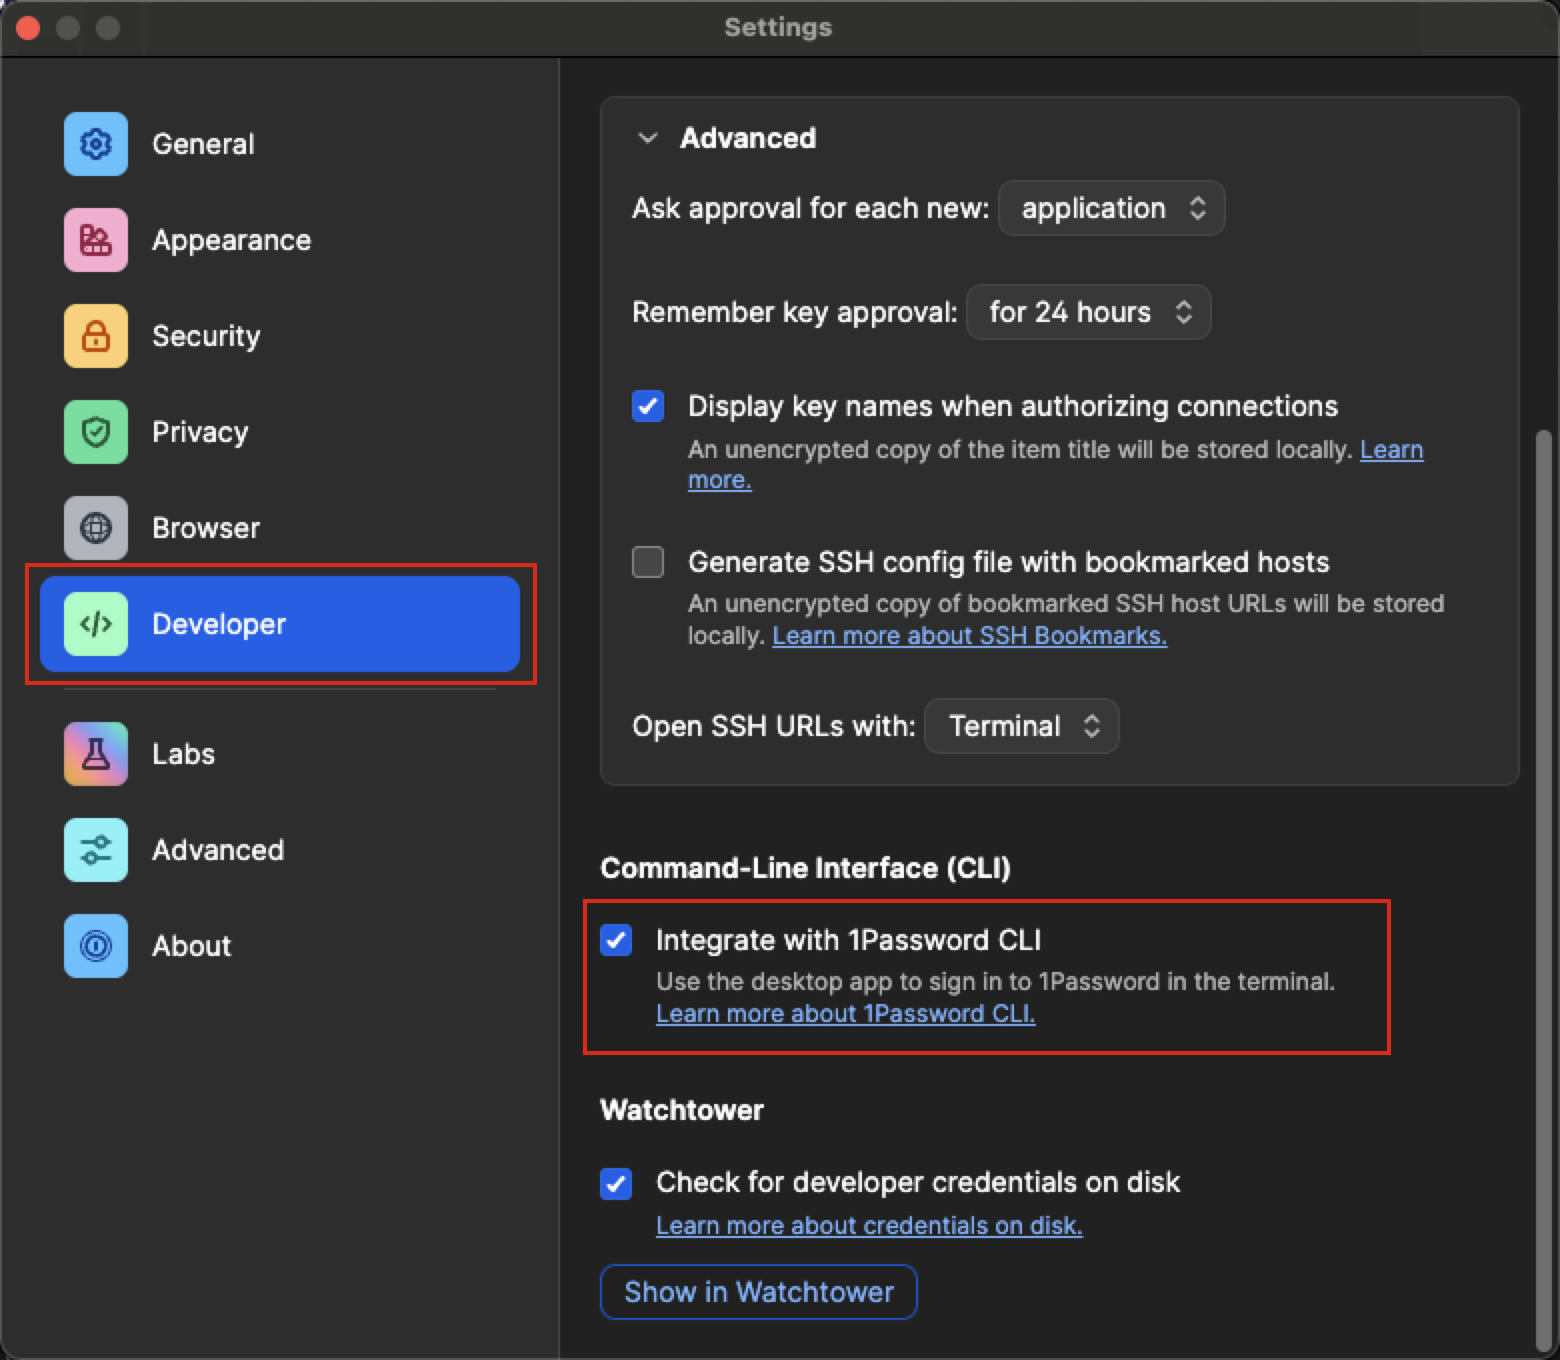Collapse the Advanced section chevron
The height and width of the screenshot is (1360, 1560).
coord(648,138)
